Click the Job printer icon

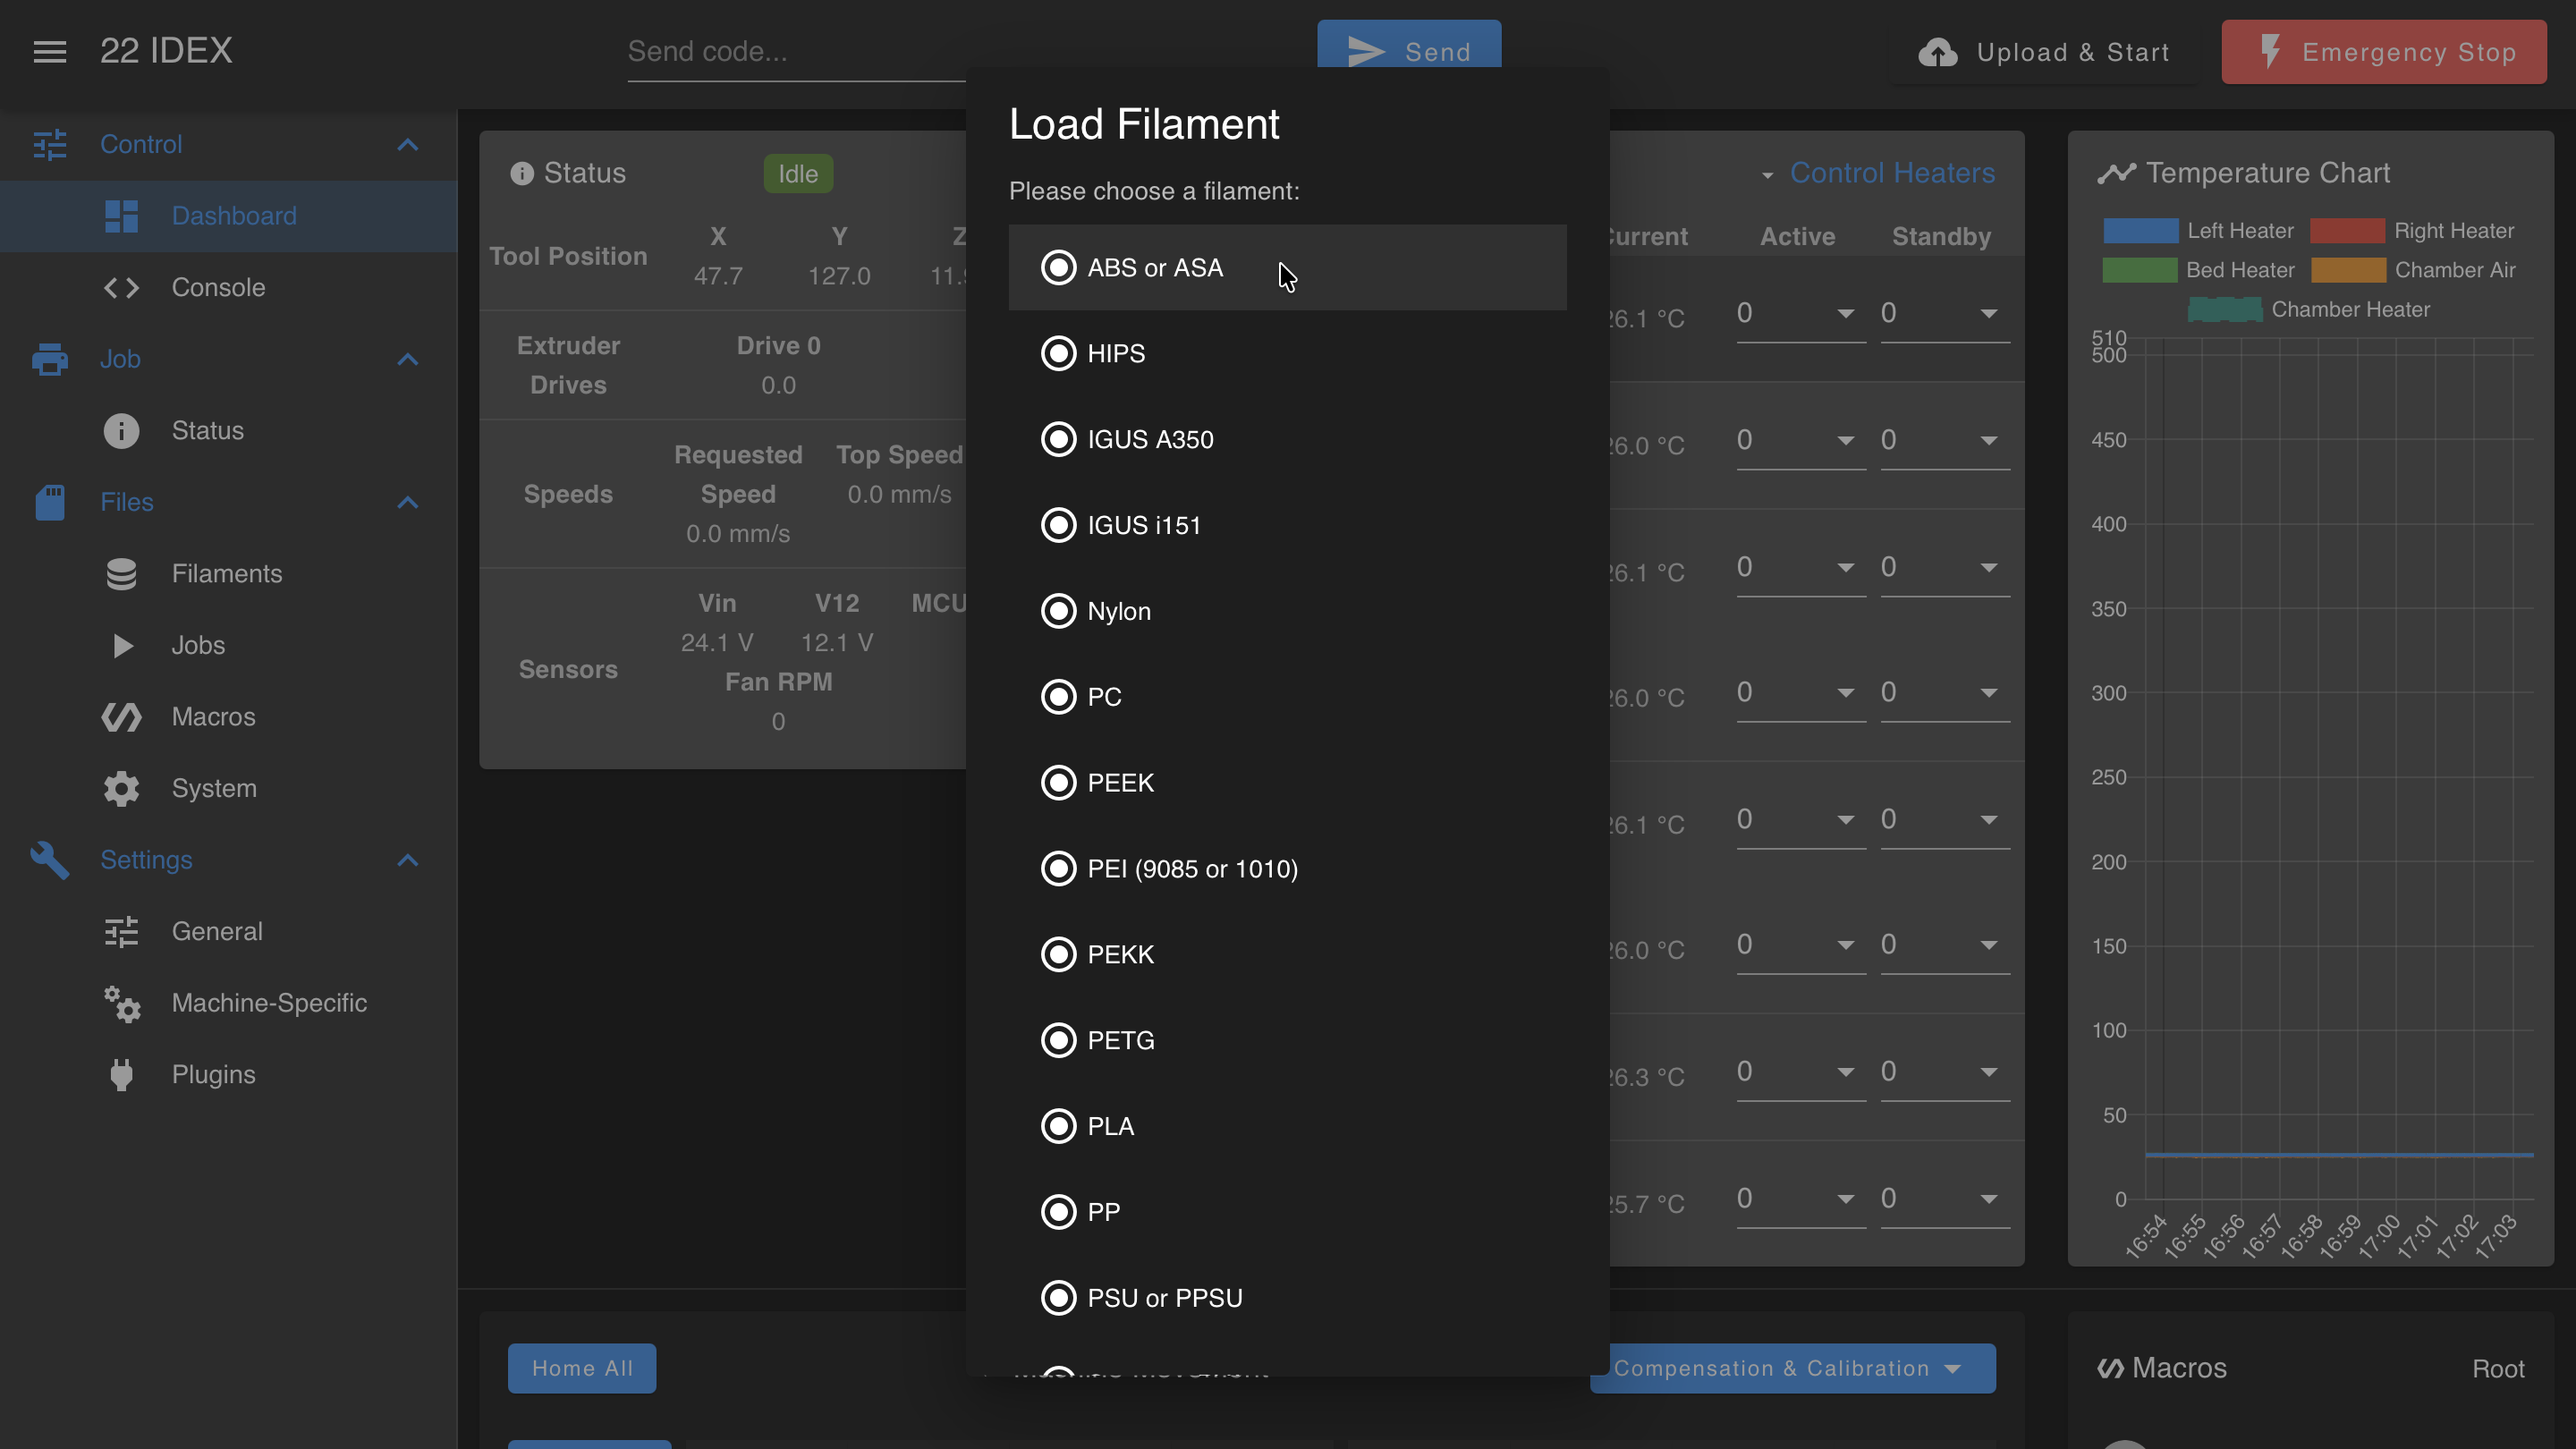click(50, 359)
